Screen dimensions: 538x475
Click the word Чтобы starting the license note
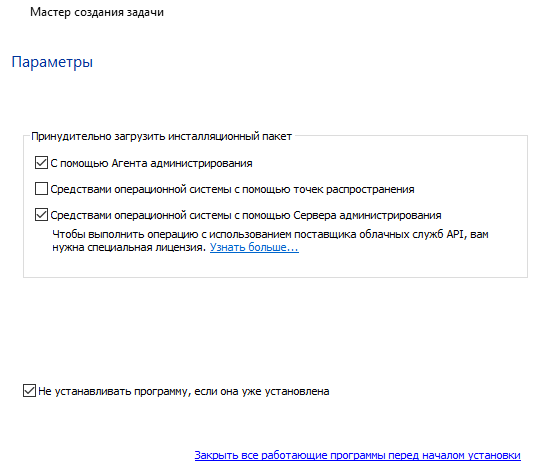[68, 234]
